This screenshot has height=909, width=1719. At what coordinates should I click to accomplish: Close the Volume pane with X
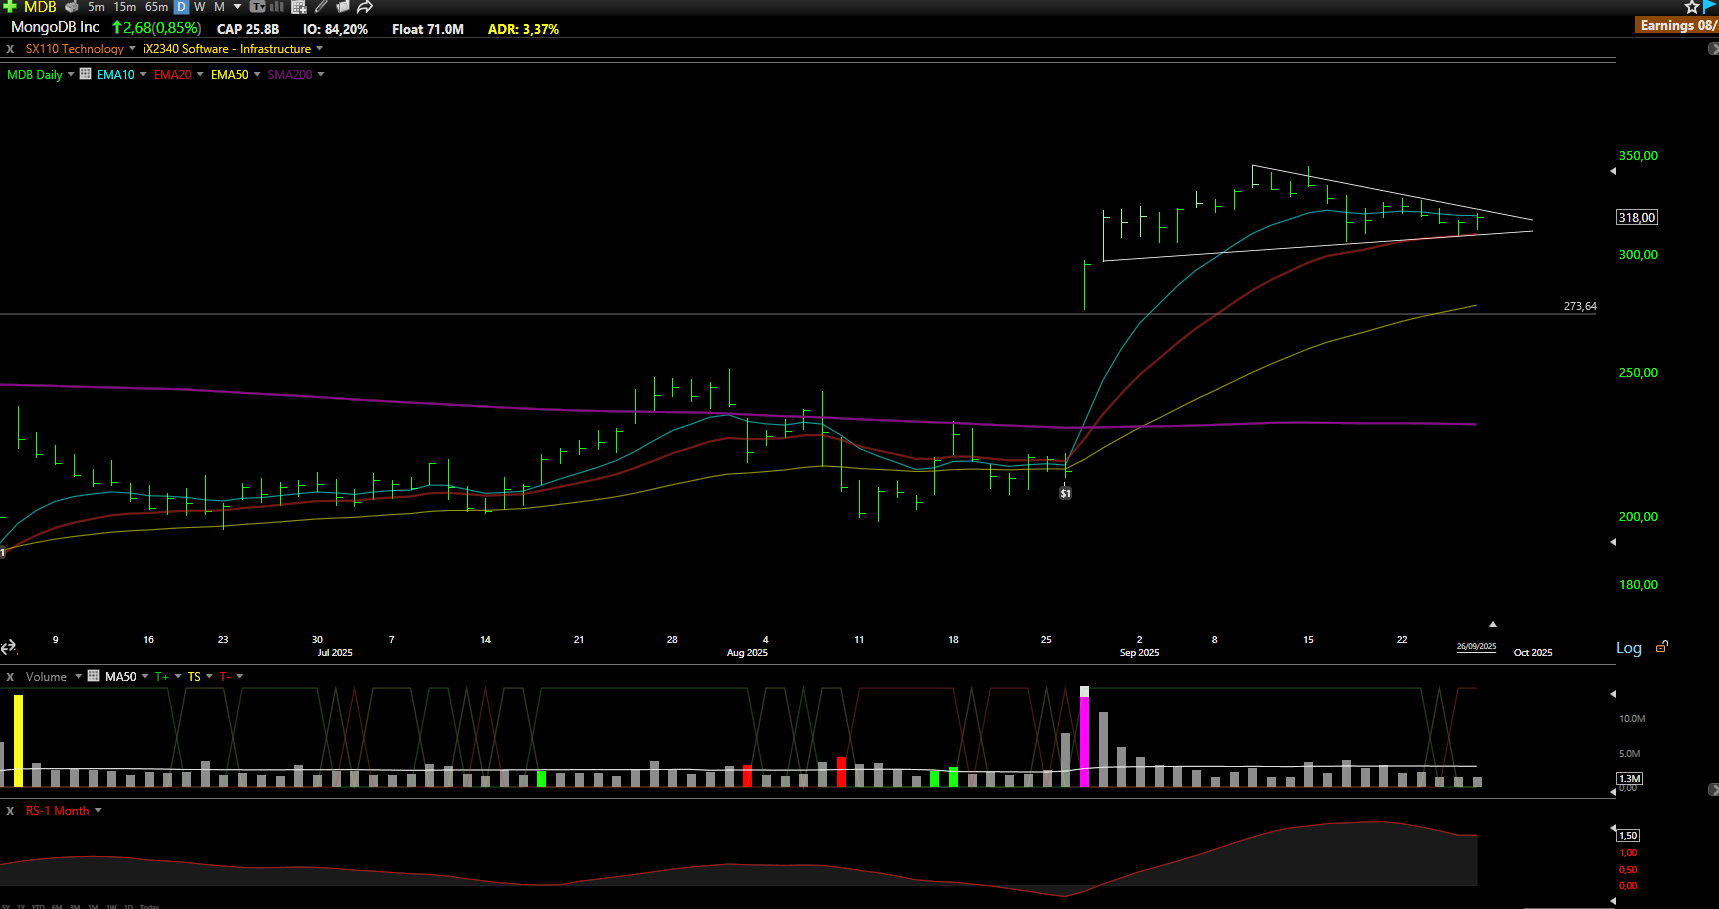tap(10, 677)
